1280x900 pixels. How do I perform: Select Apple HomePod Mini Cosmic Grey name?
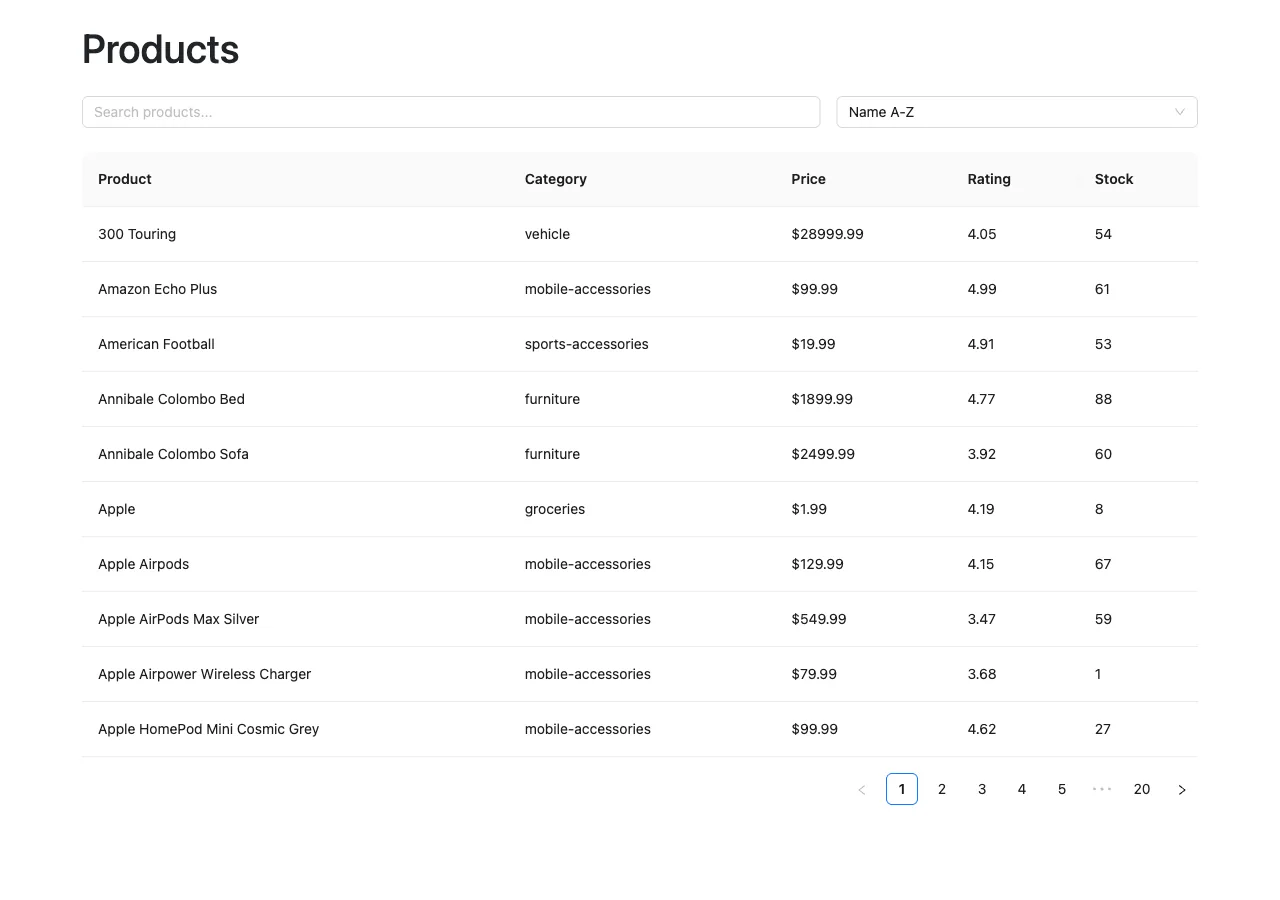tap(209, 729)
